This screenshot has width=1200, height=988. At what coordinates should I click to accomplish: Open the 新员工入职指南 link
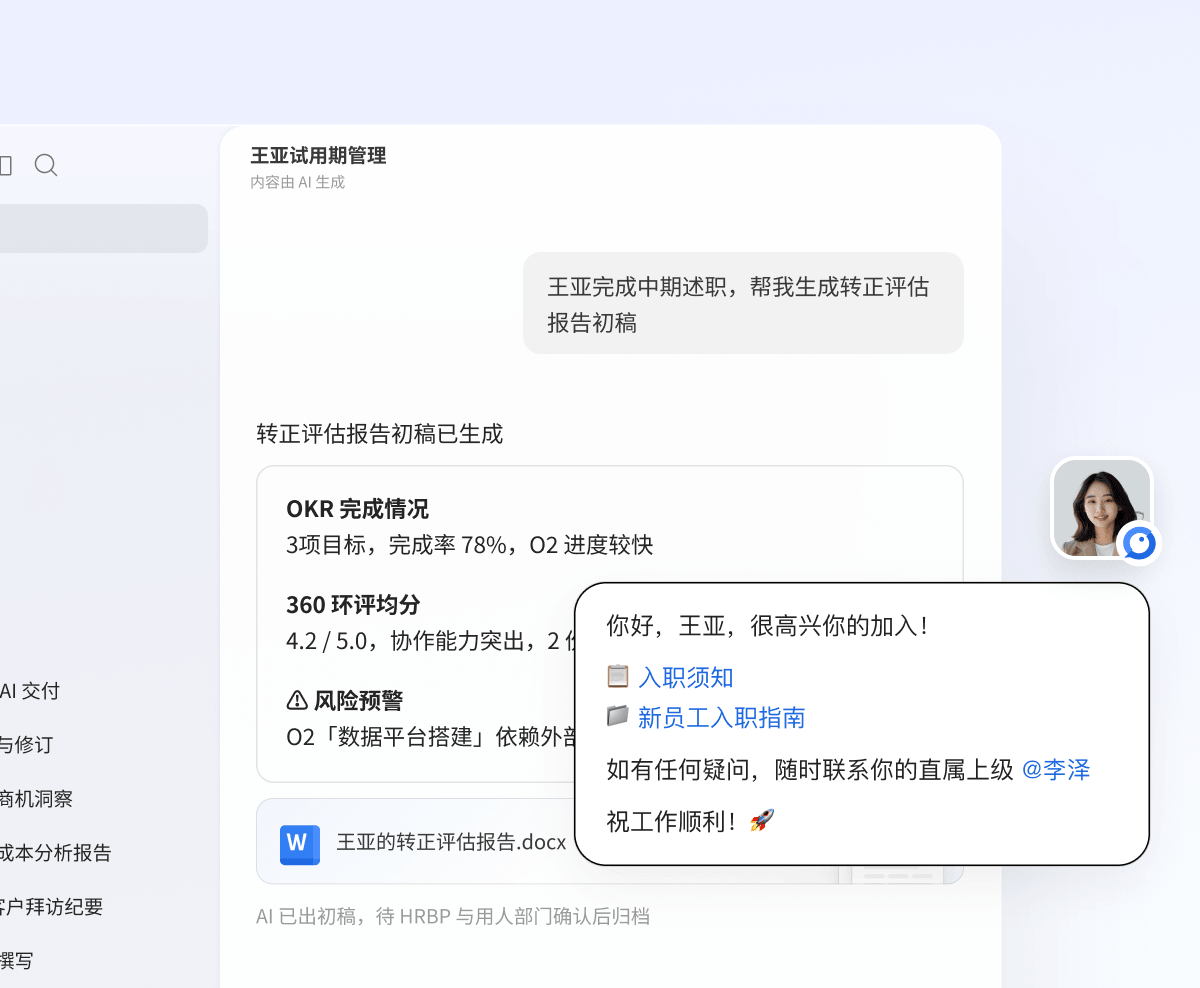722,718
